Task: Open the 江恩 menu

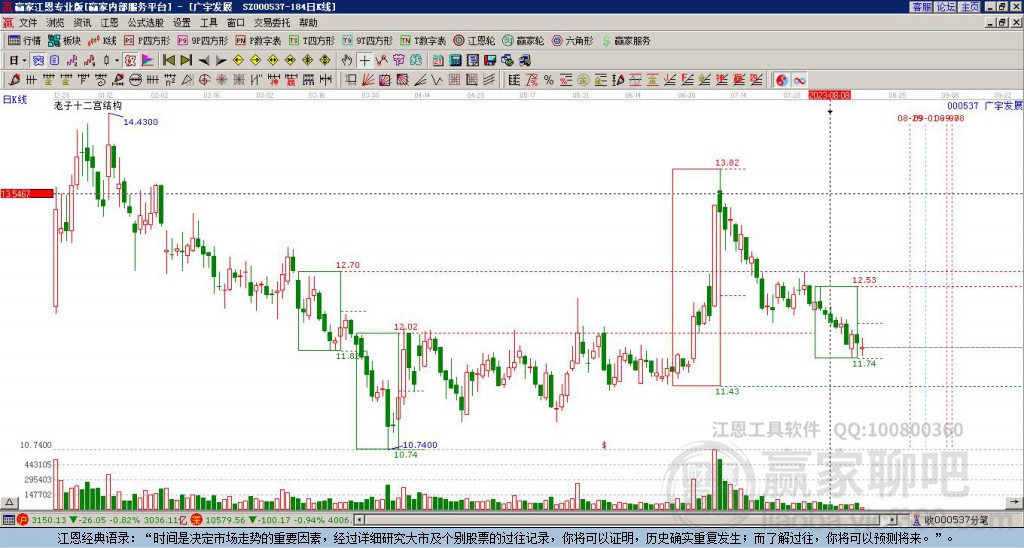Action: (109, 23)
